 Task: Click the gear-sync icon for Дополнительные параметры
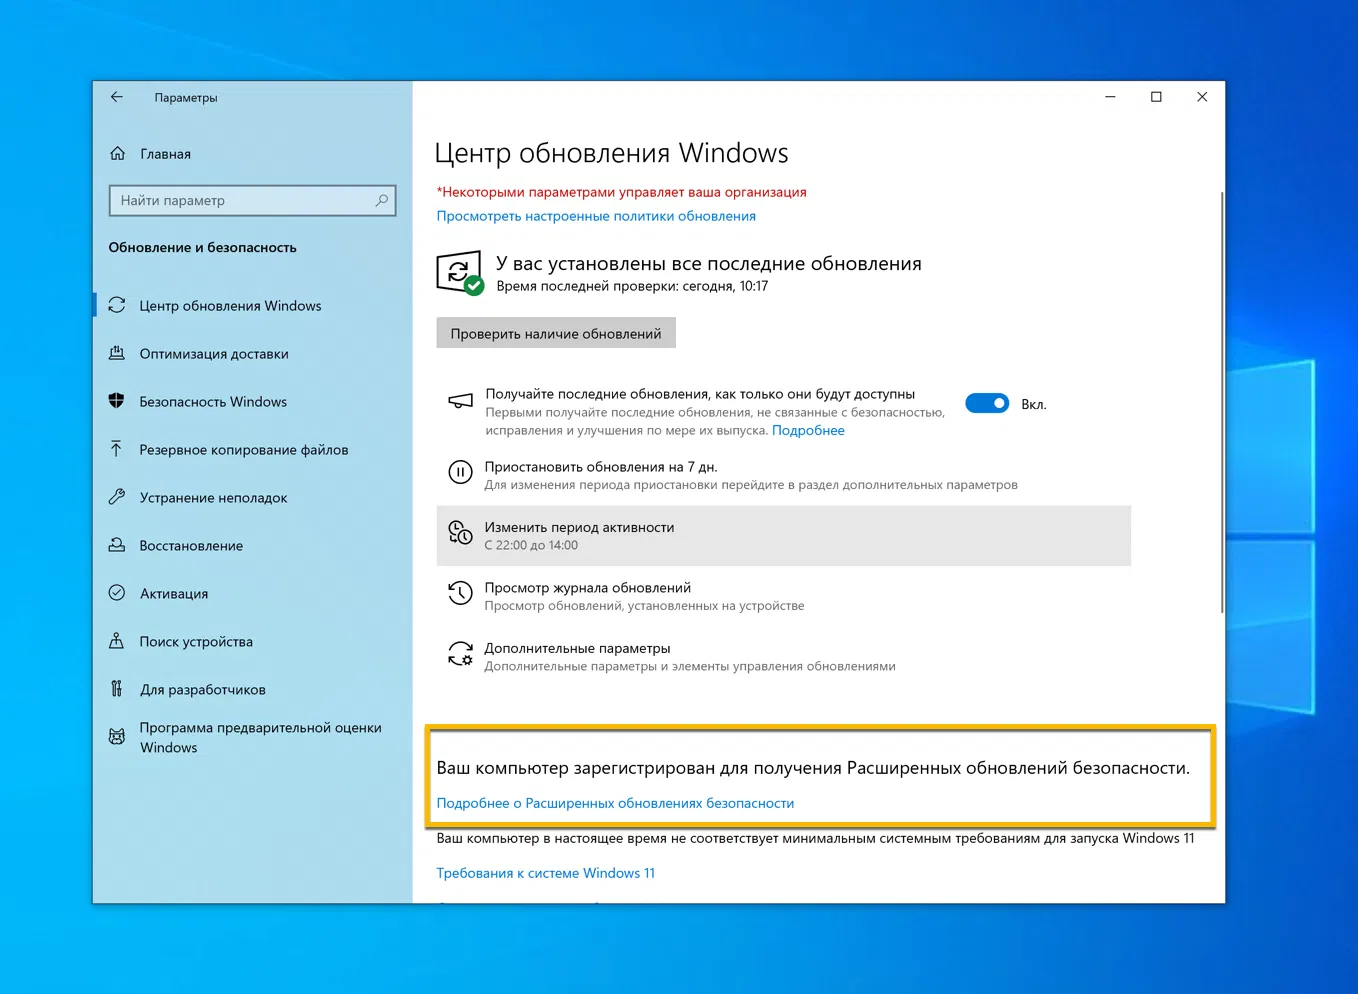click(460, 654)
